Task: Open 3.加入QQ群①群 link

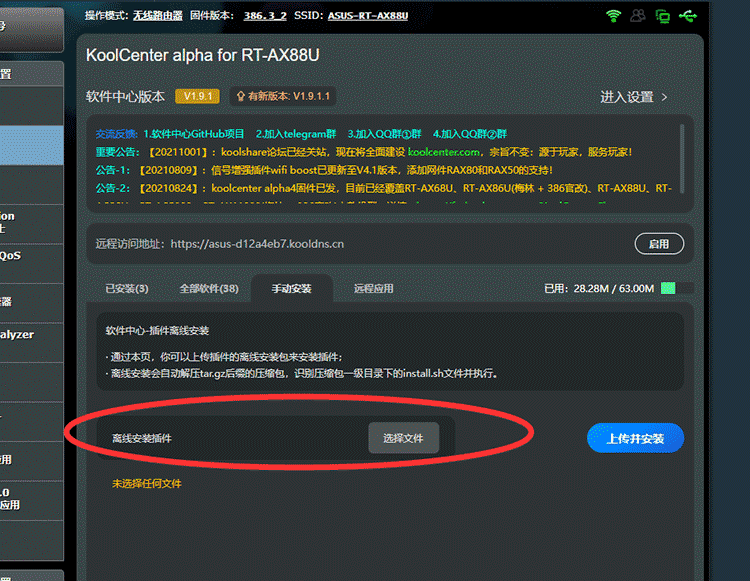Action: tap(384, 134)
